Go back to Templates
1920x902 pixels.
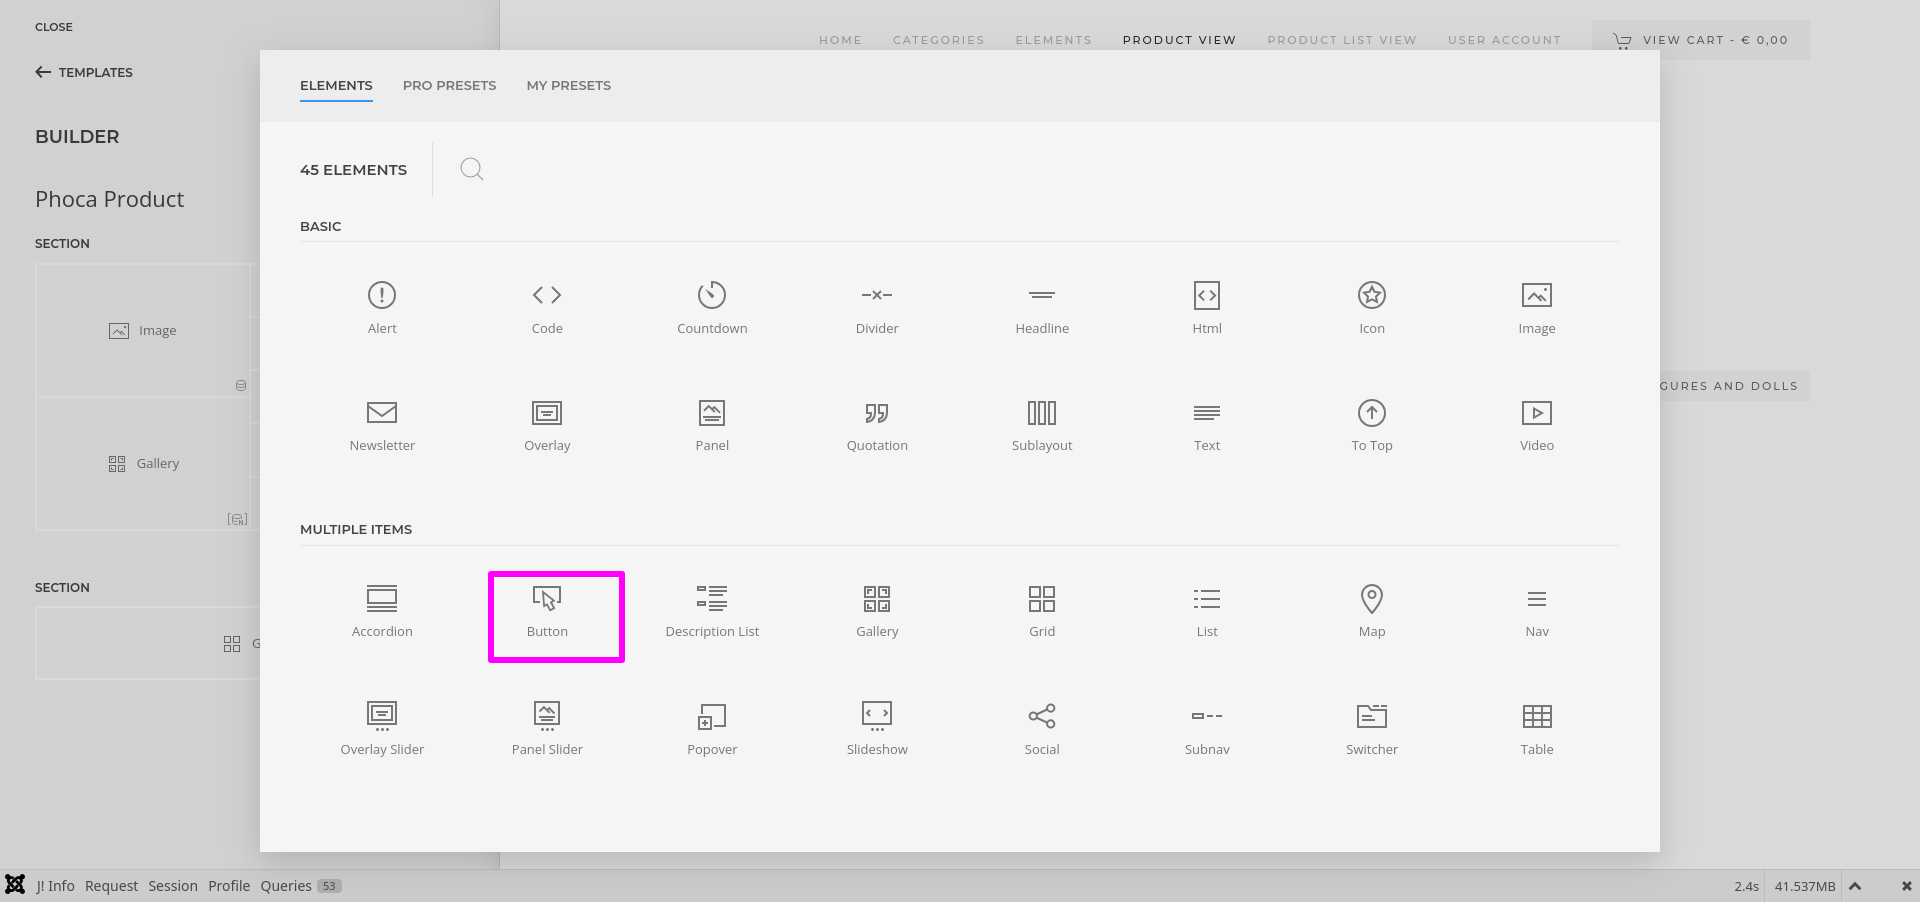(x=84, y=72)
